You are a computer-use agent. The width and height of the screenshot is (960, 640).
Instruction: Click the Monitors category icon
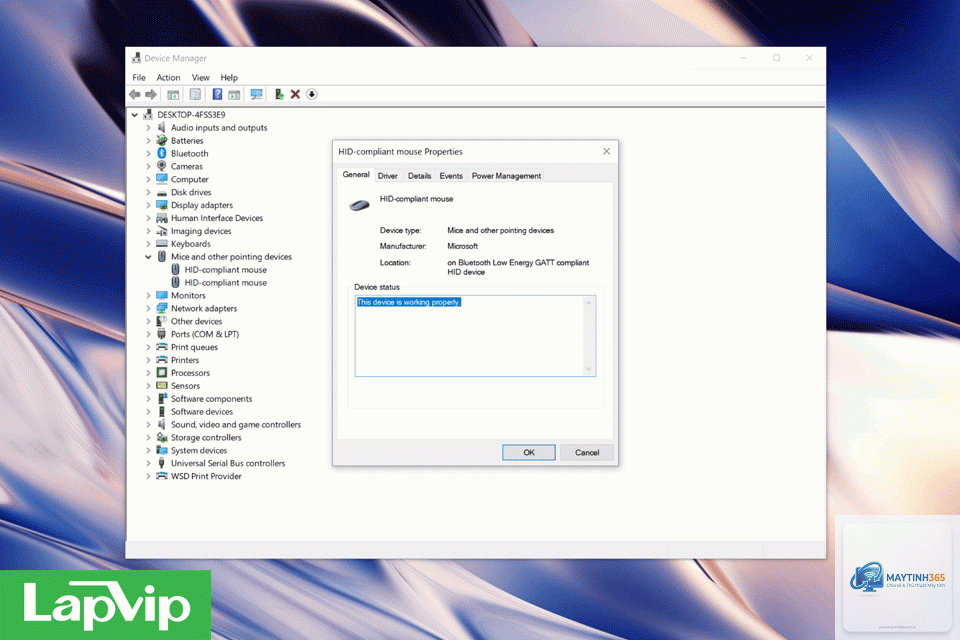tap(162, 295)
